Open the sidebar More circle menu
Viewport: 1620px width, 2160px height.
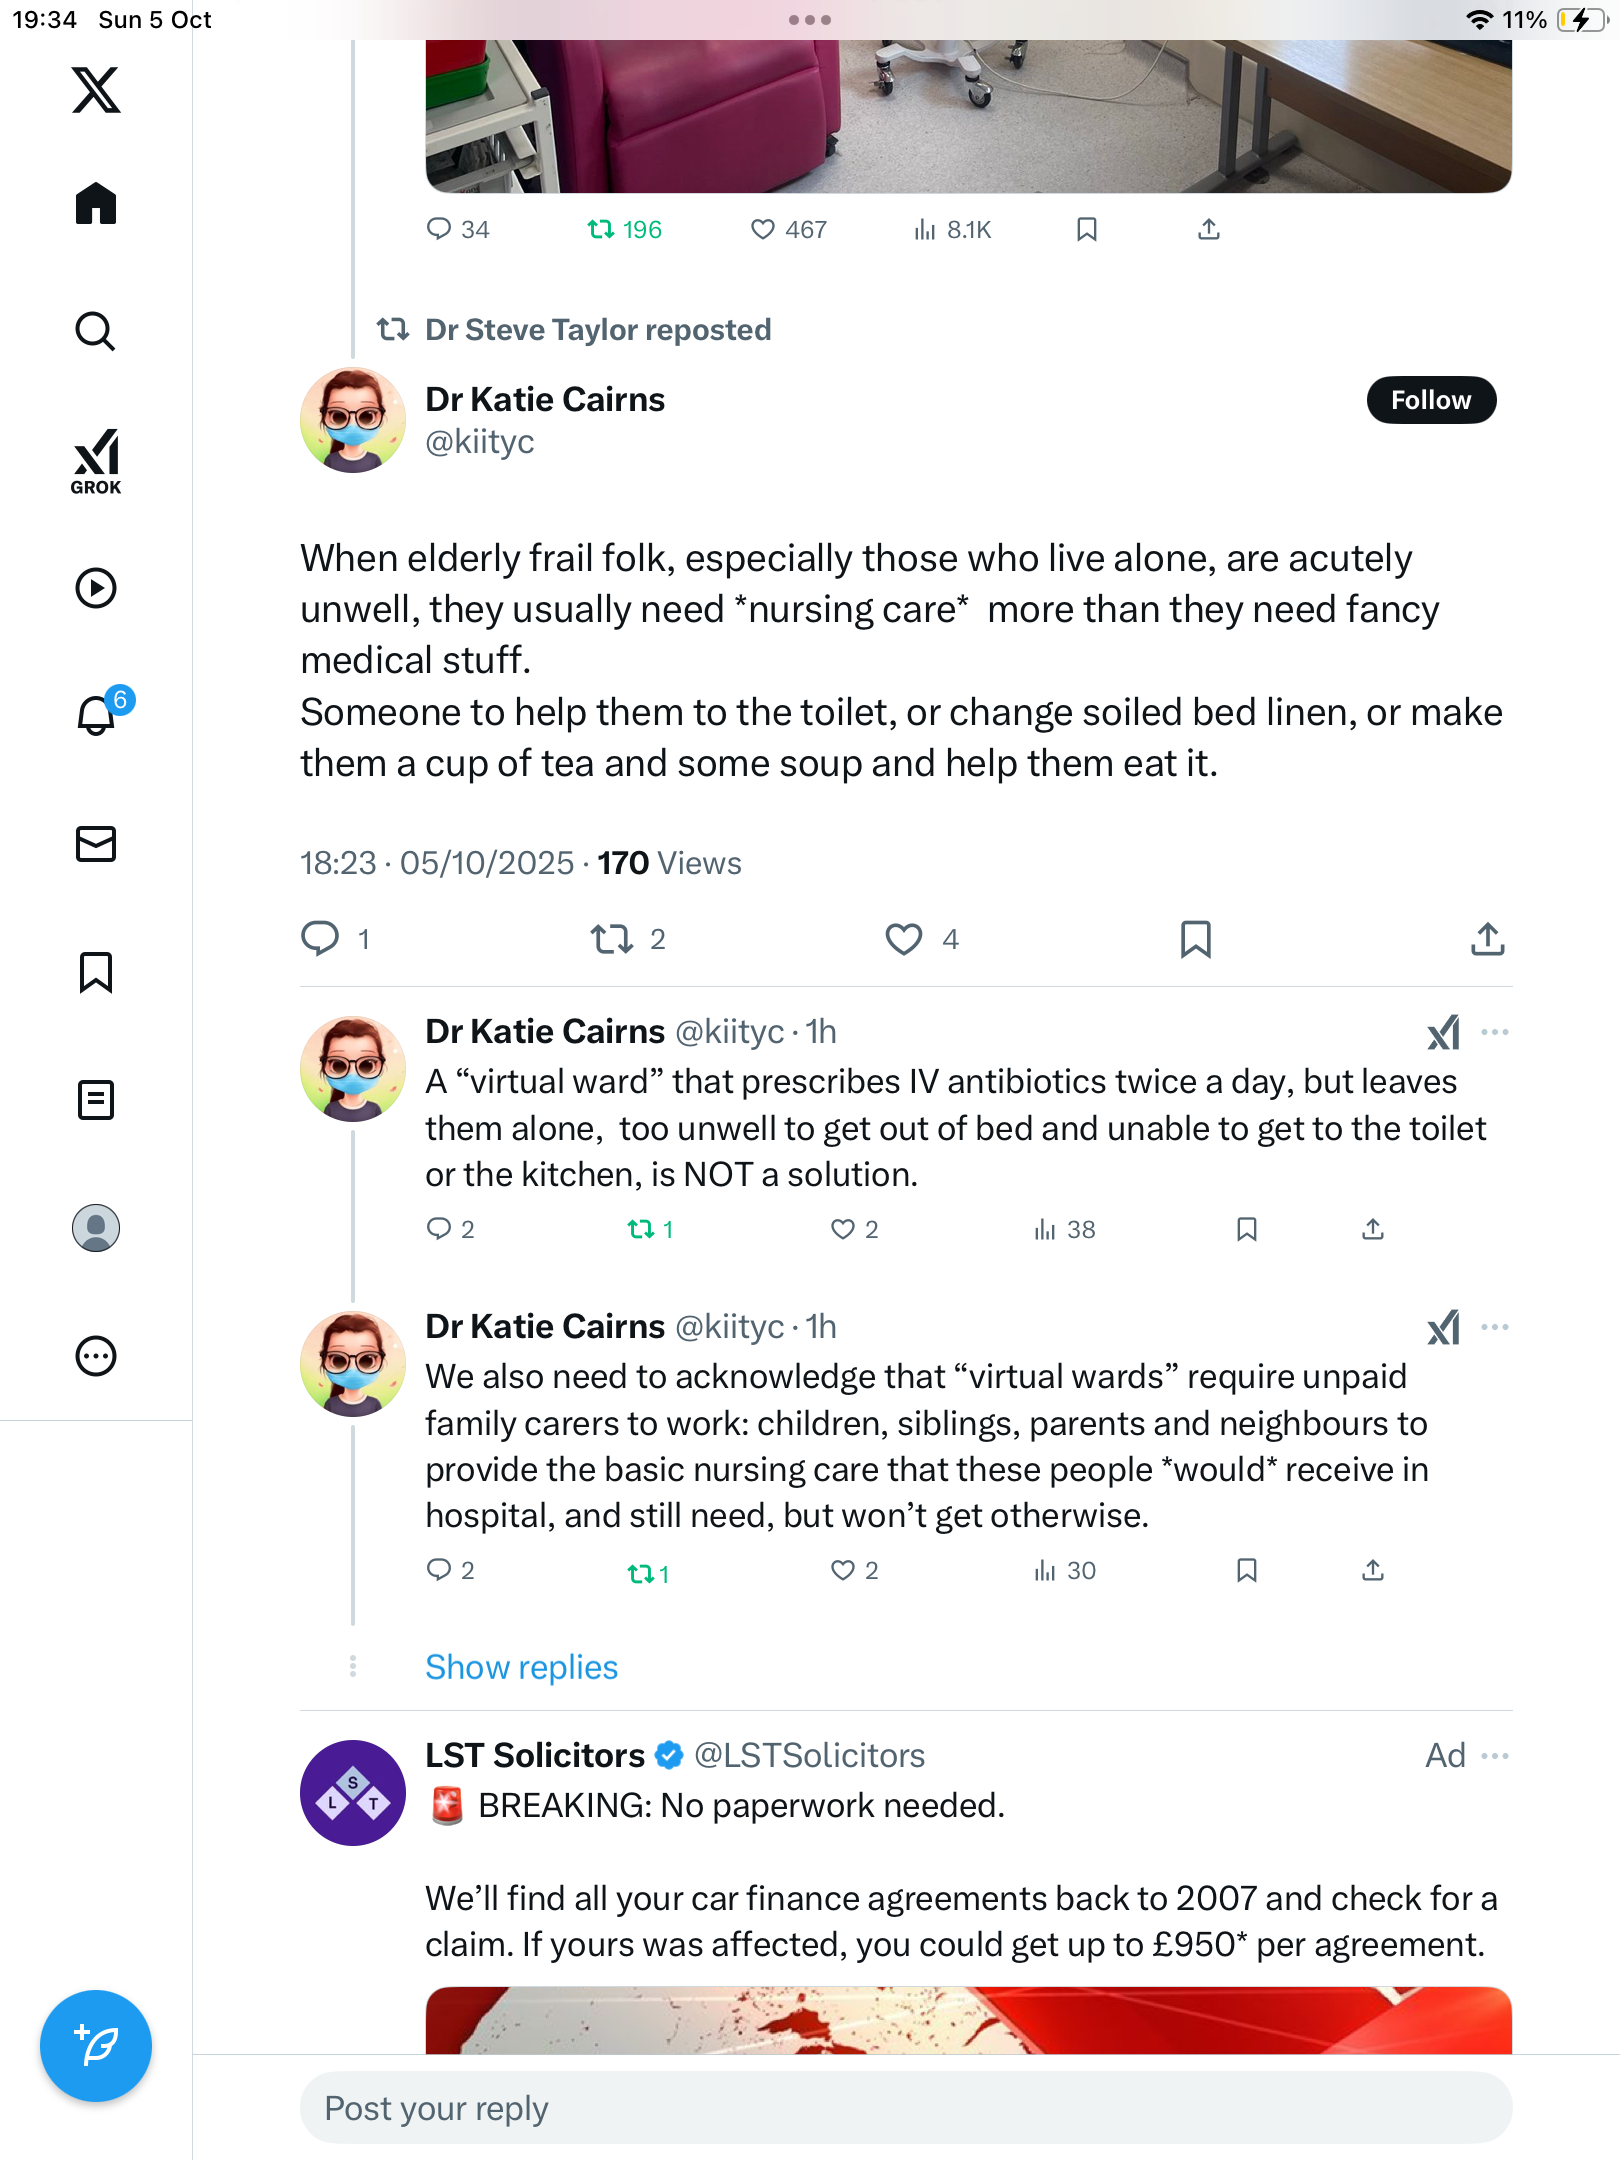click(x=96, y=1356)
